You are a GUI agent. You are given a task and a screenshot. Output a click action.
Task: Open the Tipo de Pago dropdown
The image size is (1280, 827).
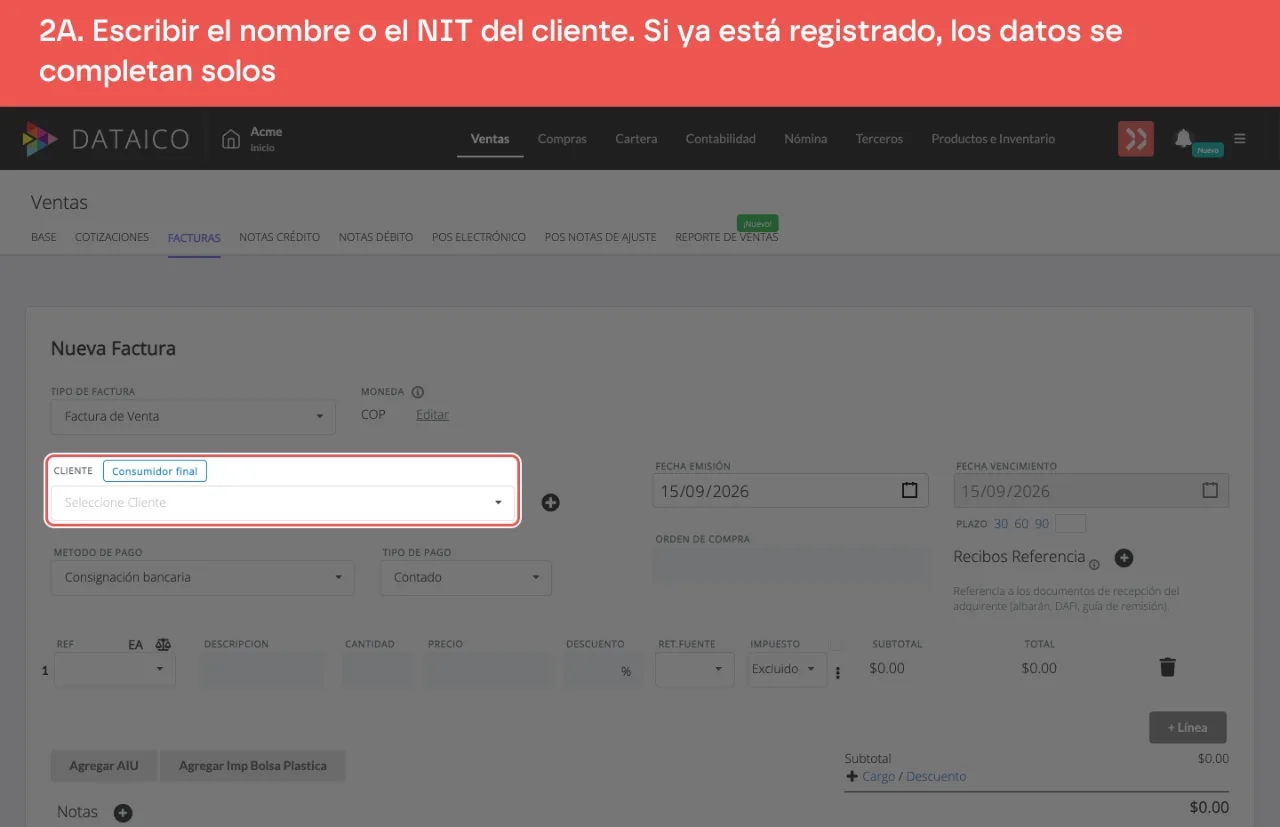point(466,577)
